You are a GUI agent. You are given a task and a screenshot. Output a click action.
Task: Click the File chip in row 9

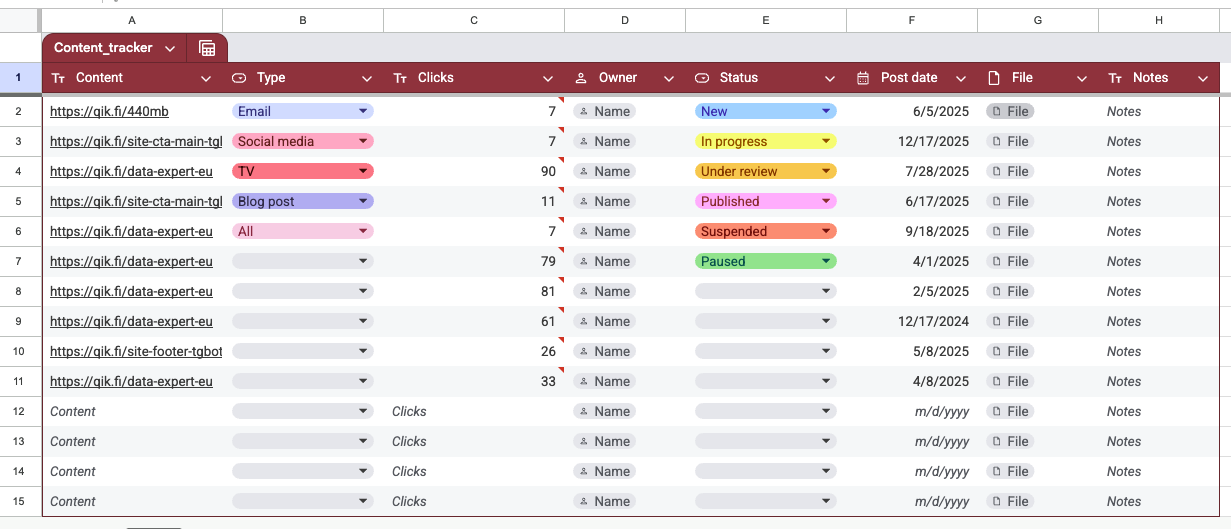[1010, 322]
